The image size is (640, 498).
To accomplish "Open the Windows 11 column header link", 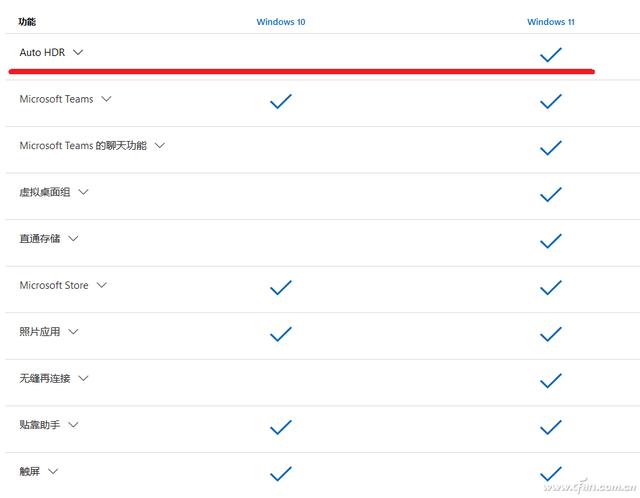I will 551,21.
